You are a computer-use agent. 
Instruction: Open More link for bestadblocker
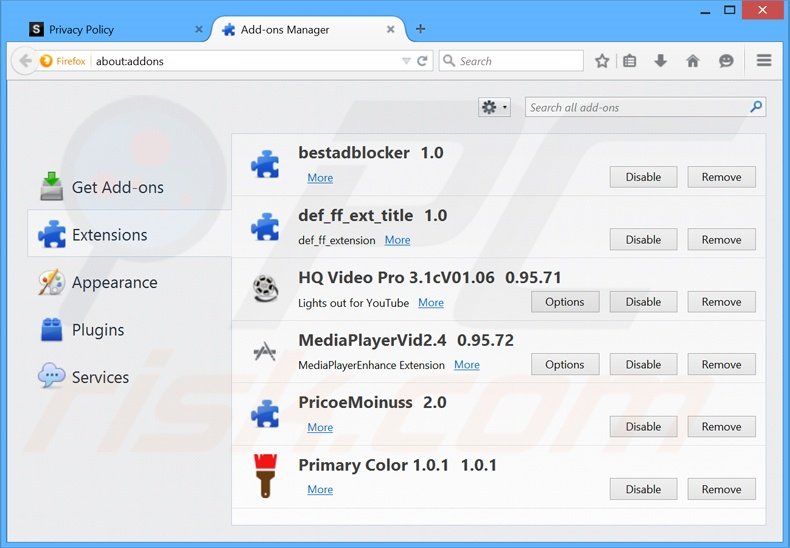pyautogui.click(x=320, y=178)
